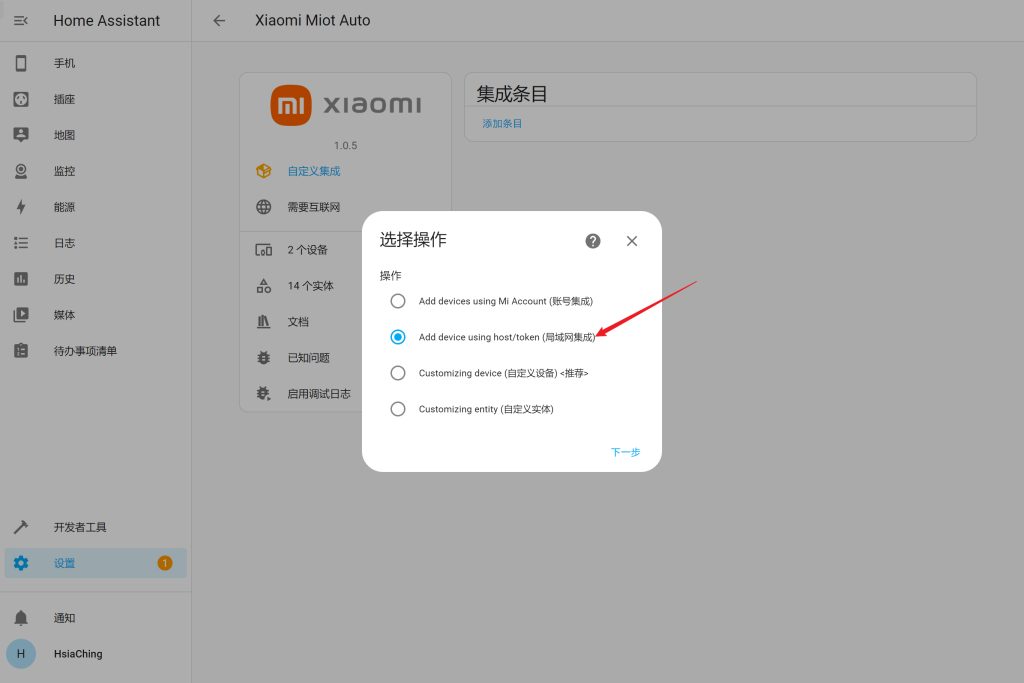Open 设置 gear icon
The image size is (1024, 683).
(21, 563)
